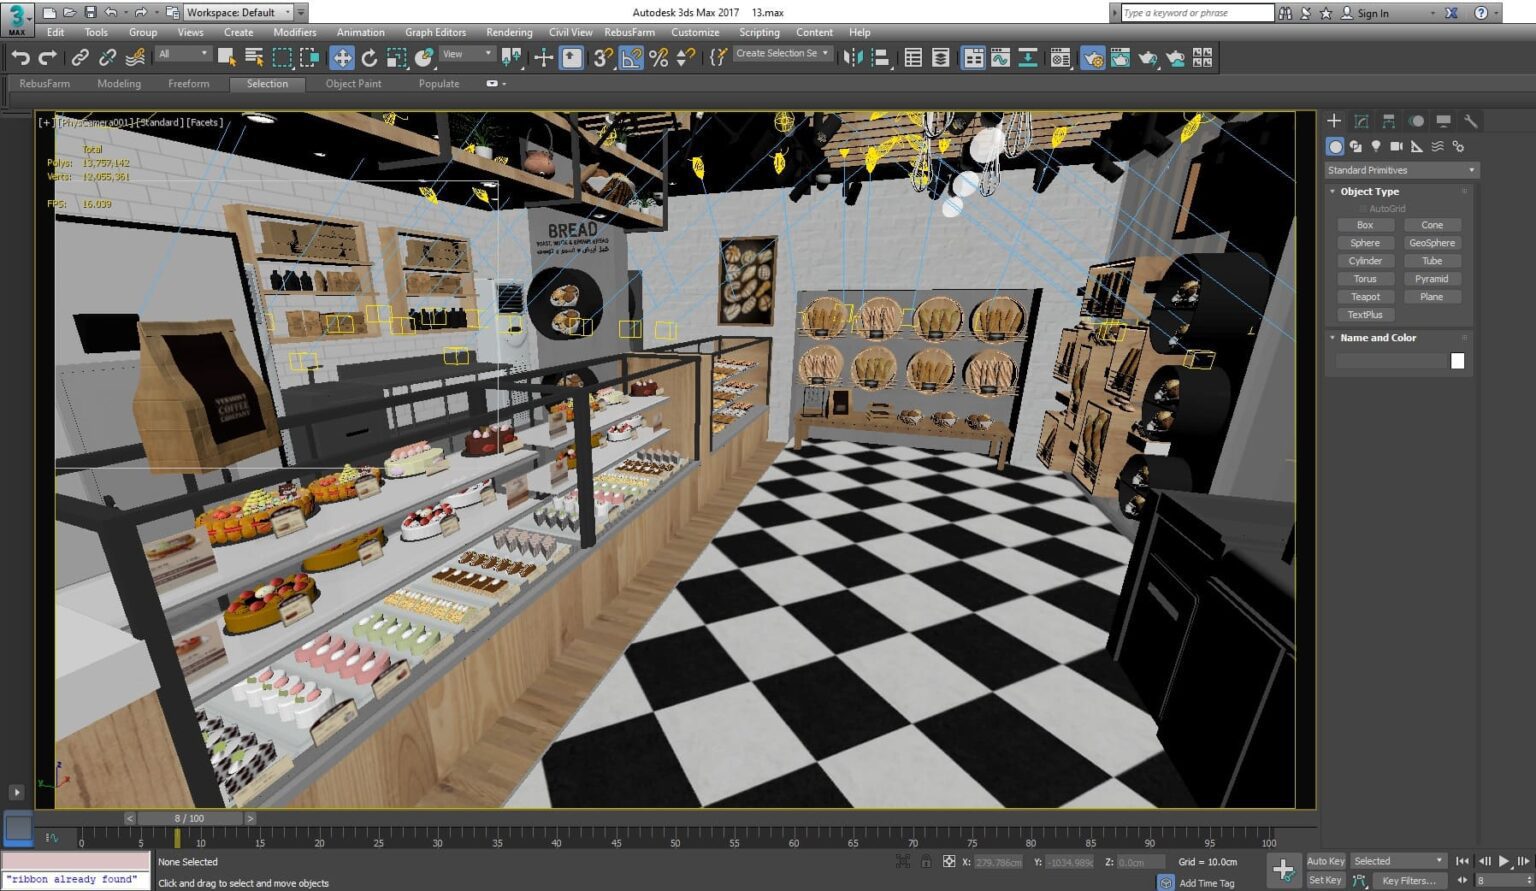Toggle Auto Key animation mode
1536x891 pixels.
click(x=1325, y=860)
